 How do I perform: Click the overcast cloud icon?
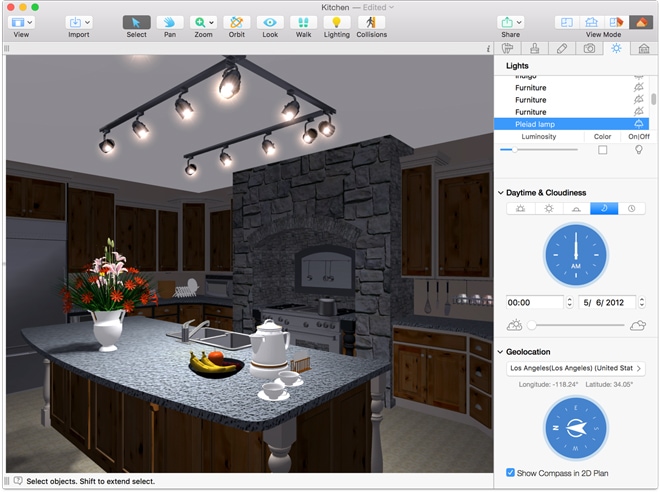638,325
